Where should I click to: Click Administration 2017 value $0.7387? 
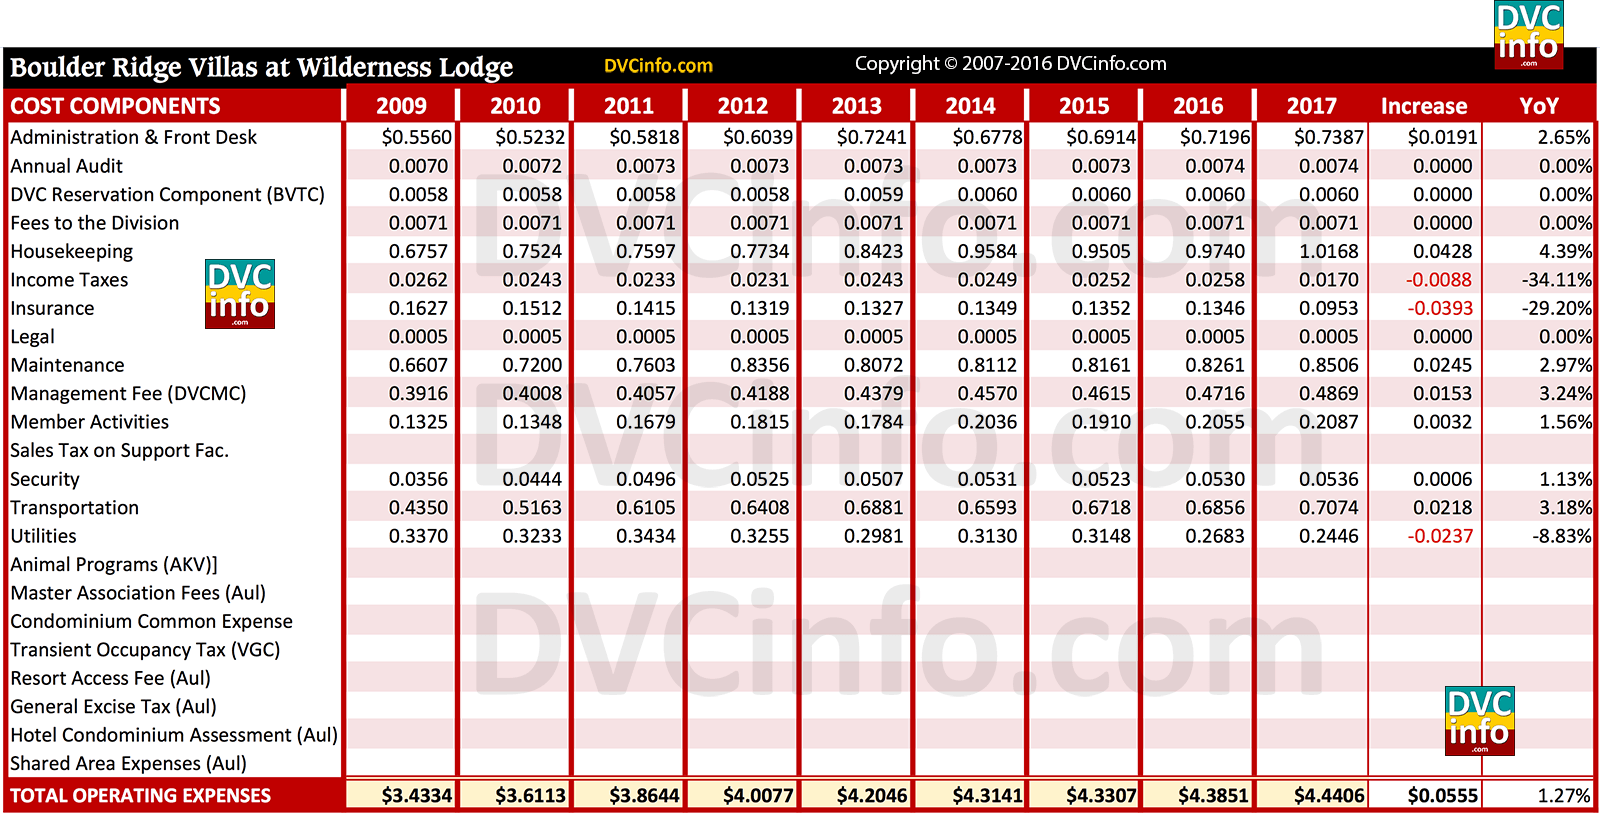click(x=1328, y=137)
